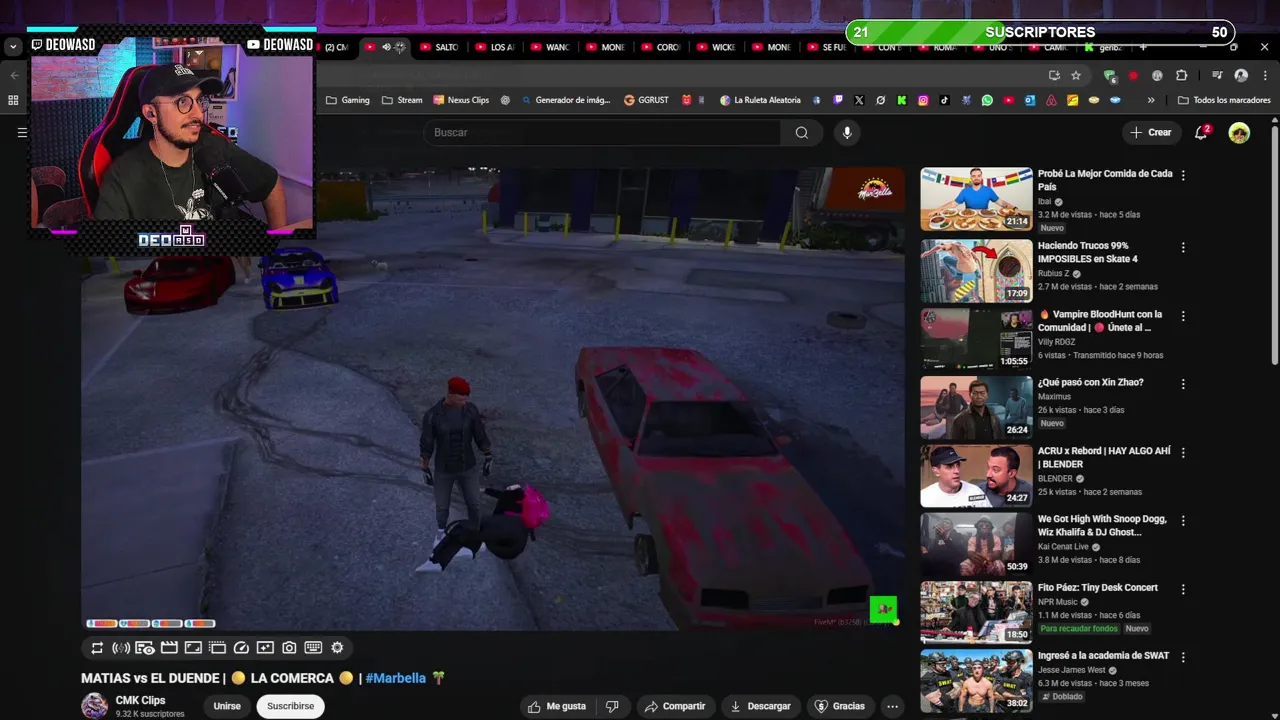Open the #Marbella hashtag link
This screenshot has width=1280, height=720.
pyautogui.click(x=395, y=678)
